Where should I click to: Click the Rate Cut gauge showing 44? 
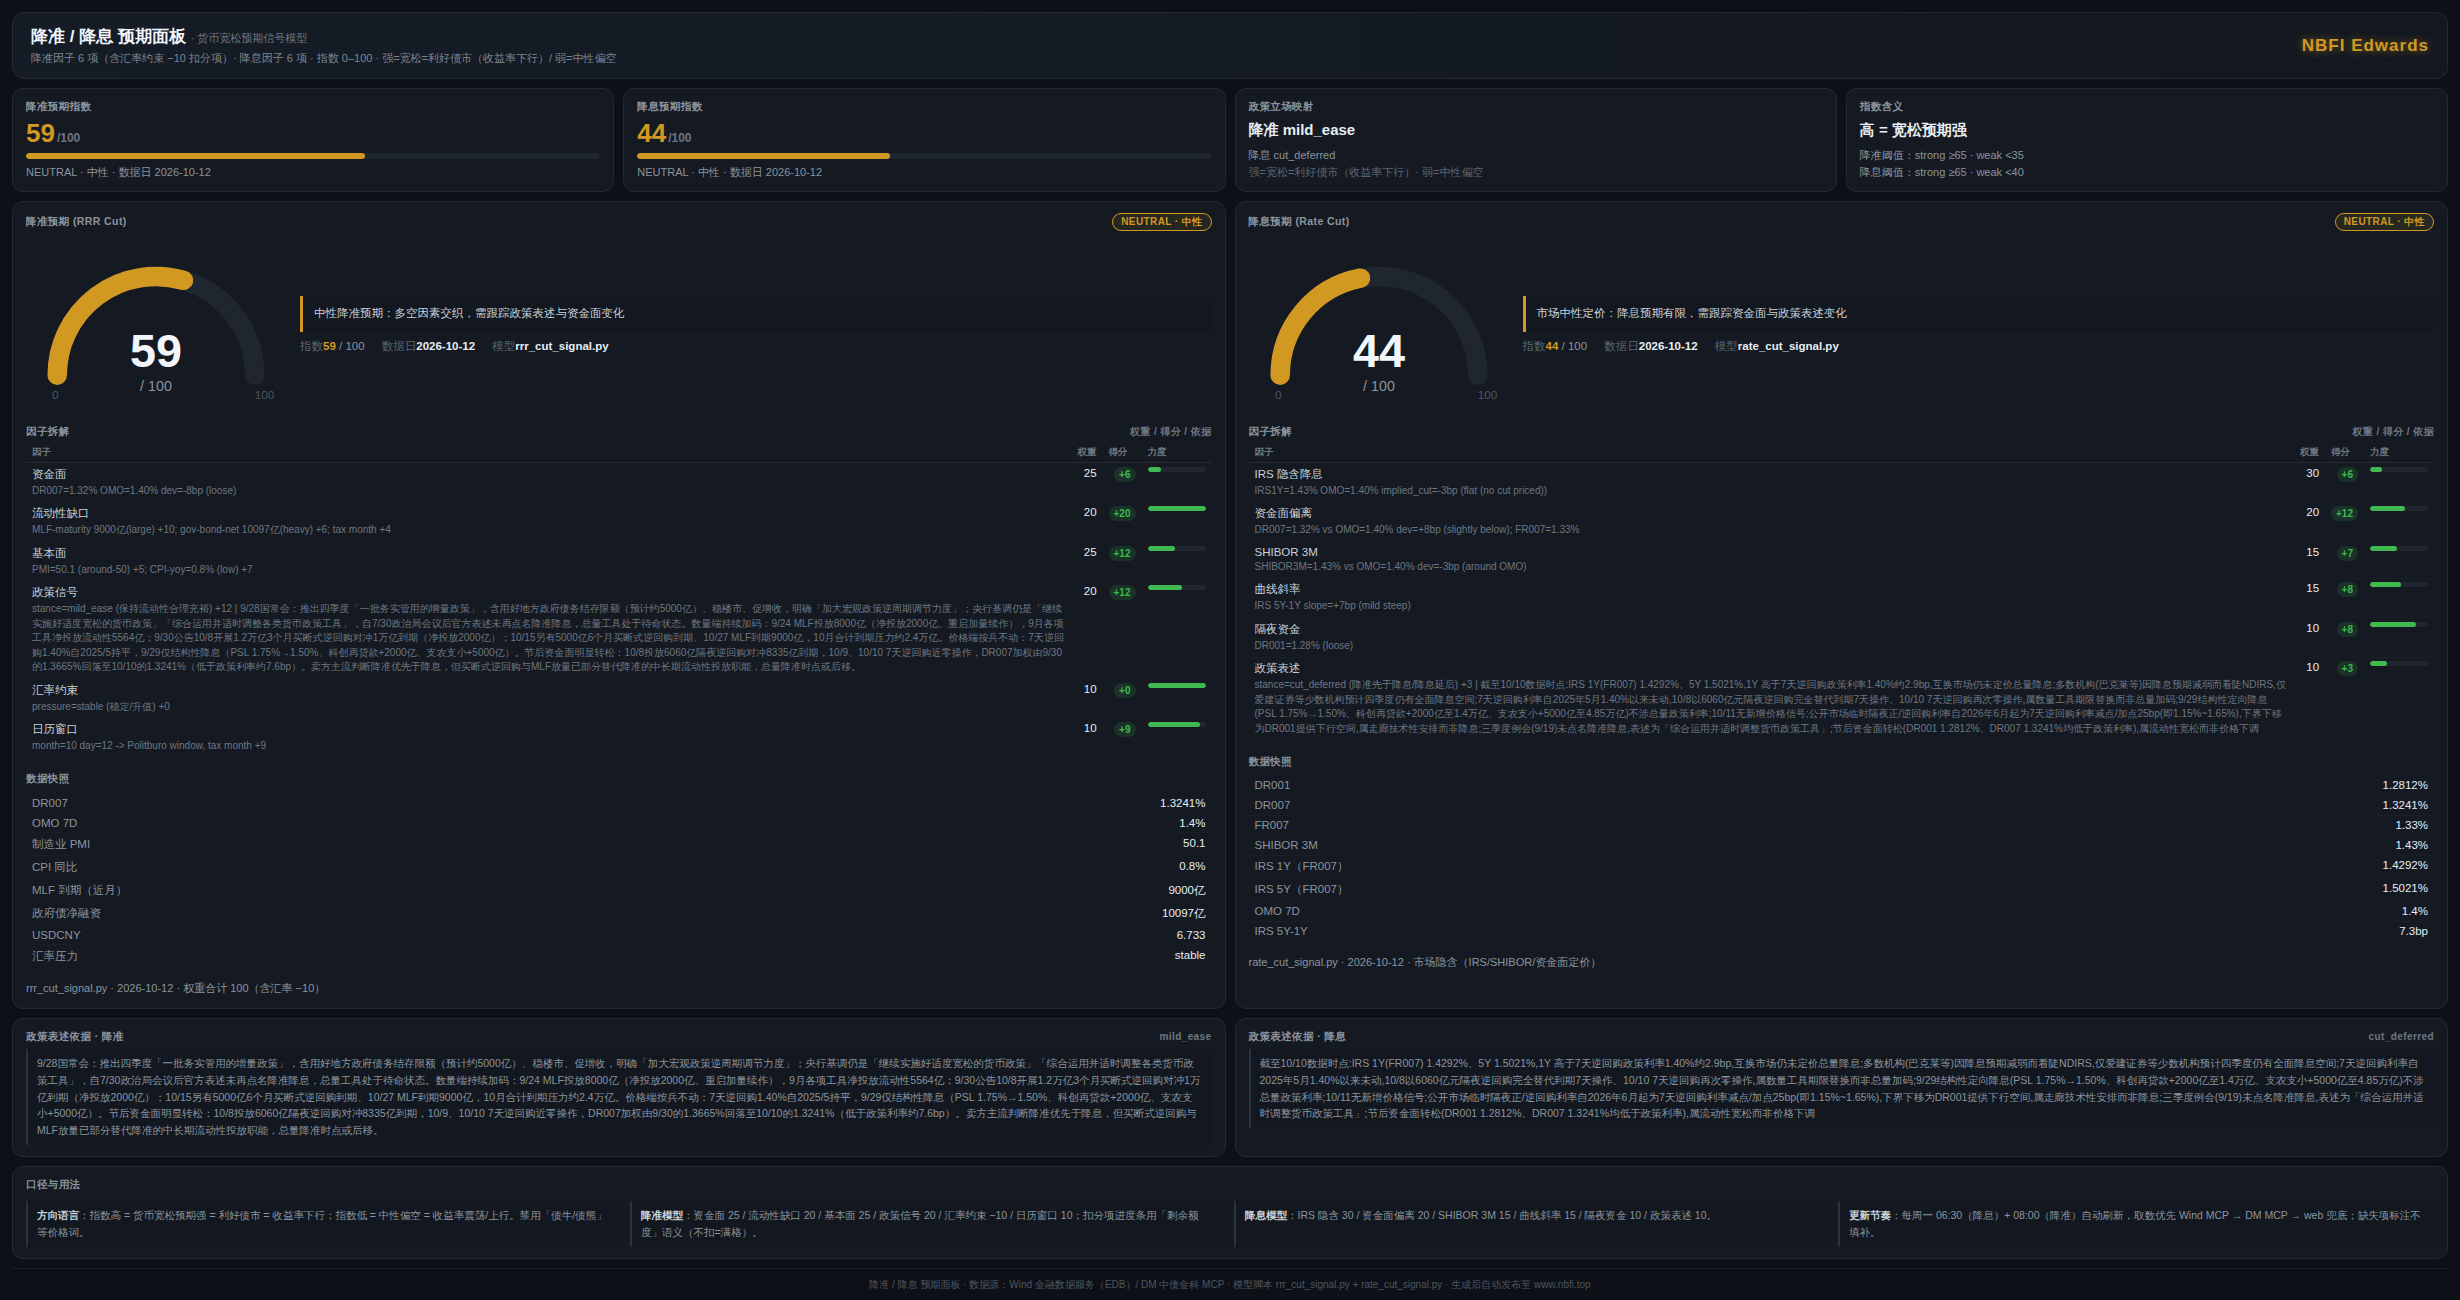(1378, 330)
